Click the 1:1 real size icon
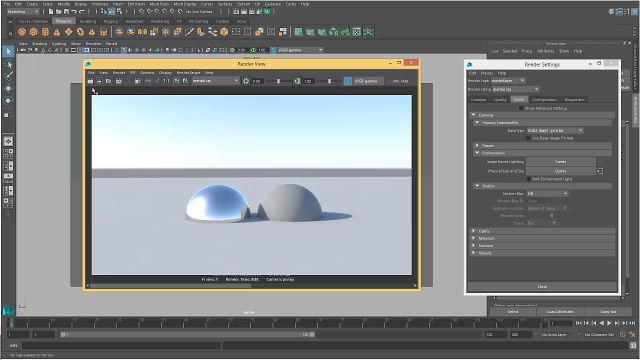Screen dimensions: 640x360 pyautogui.click(x=166, y=81)
